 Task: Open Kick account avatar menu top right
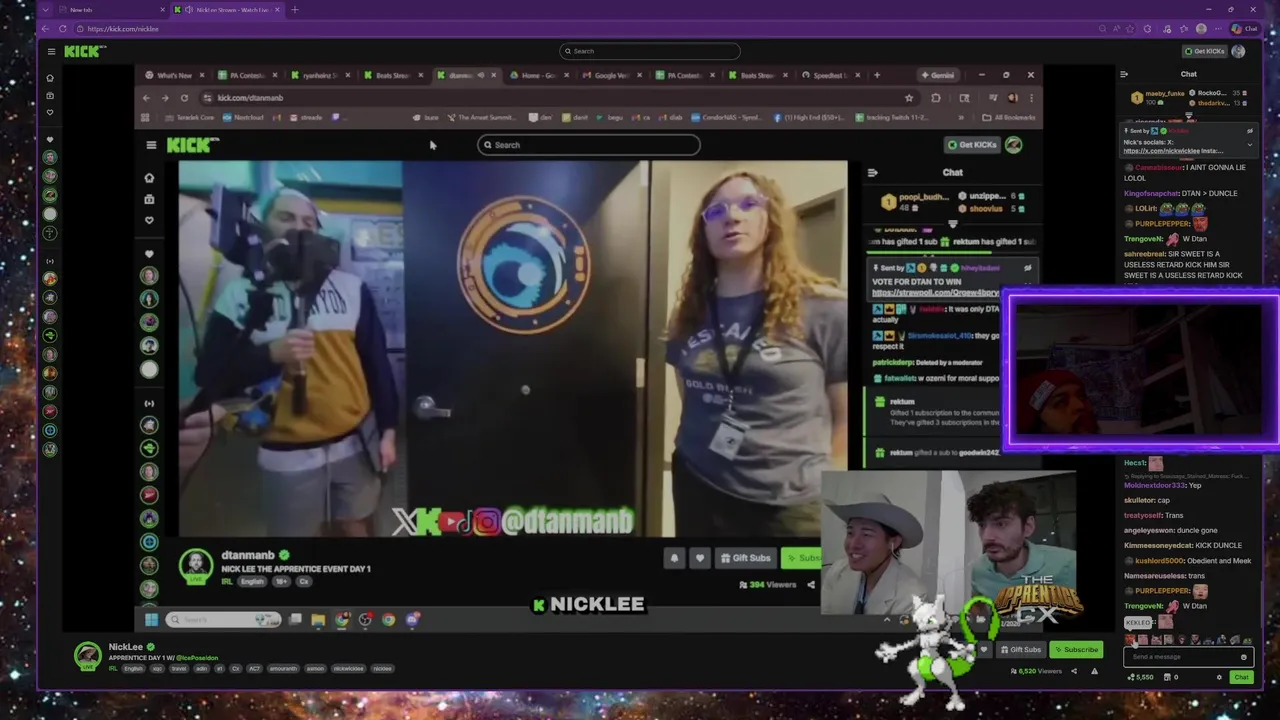1238,51
